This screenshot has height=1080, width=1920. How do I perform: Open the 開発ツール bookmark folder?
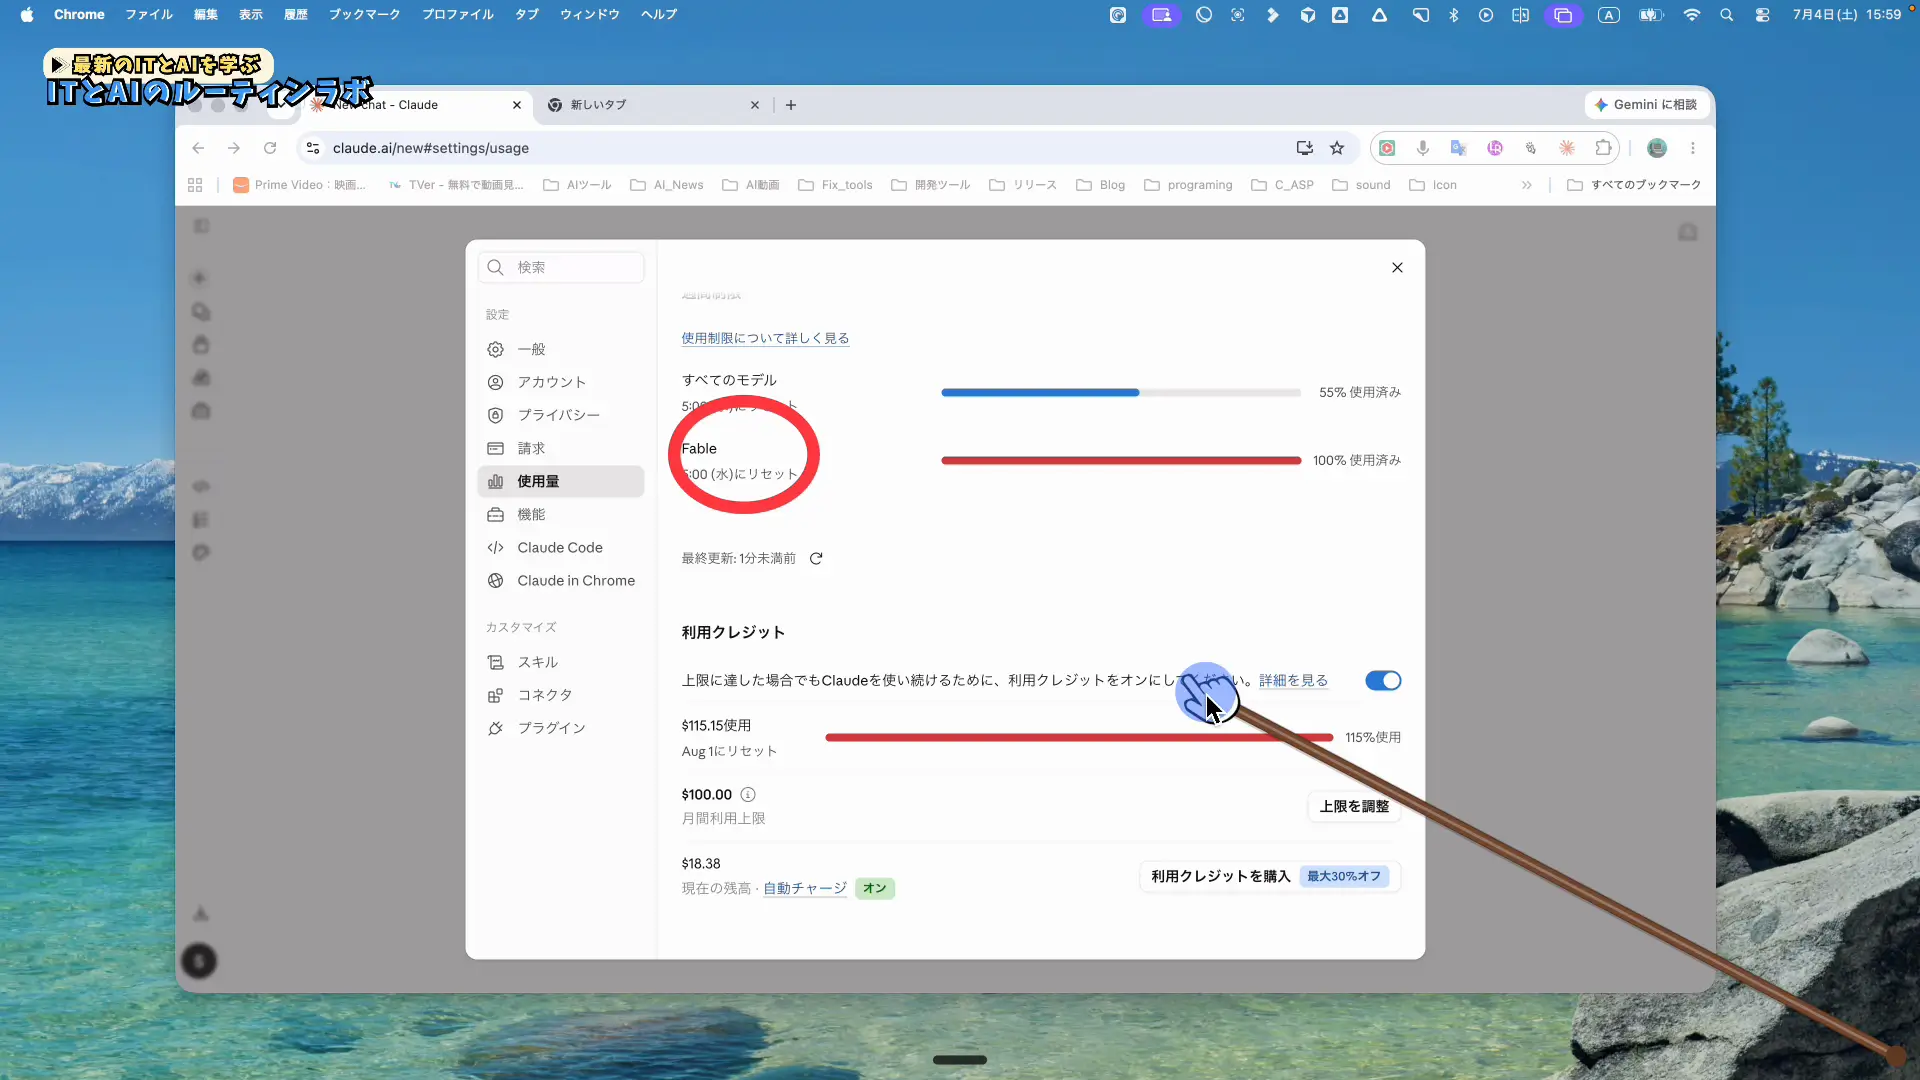[x=930, y=185]
